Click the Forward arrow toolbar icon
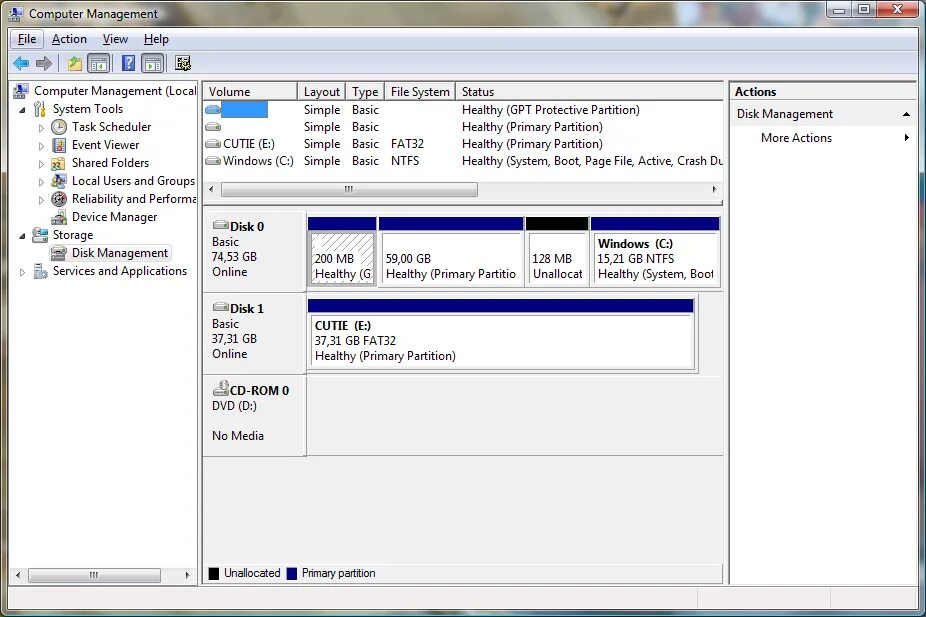This screenshot has height=617, width=926. tap(44, 63)
